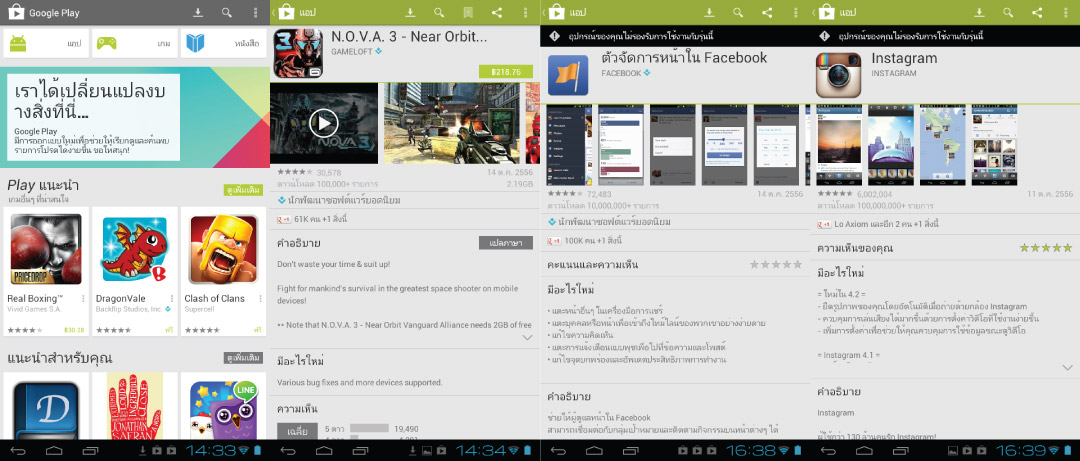Share Instagram app via share icon
The image size is (1080, 461).
1037,12
